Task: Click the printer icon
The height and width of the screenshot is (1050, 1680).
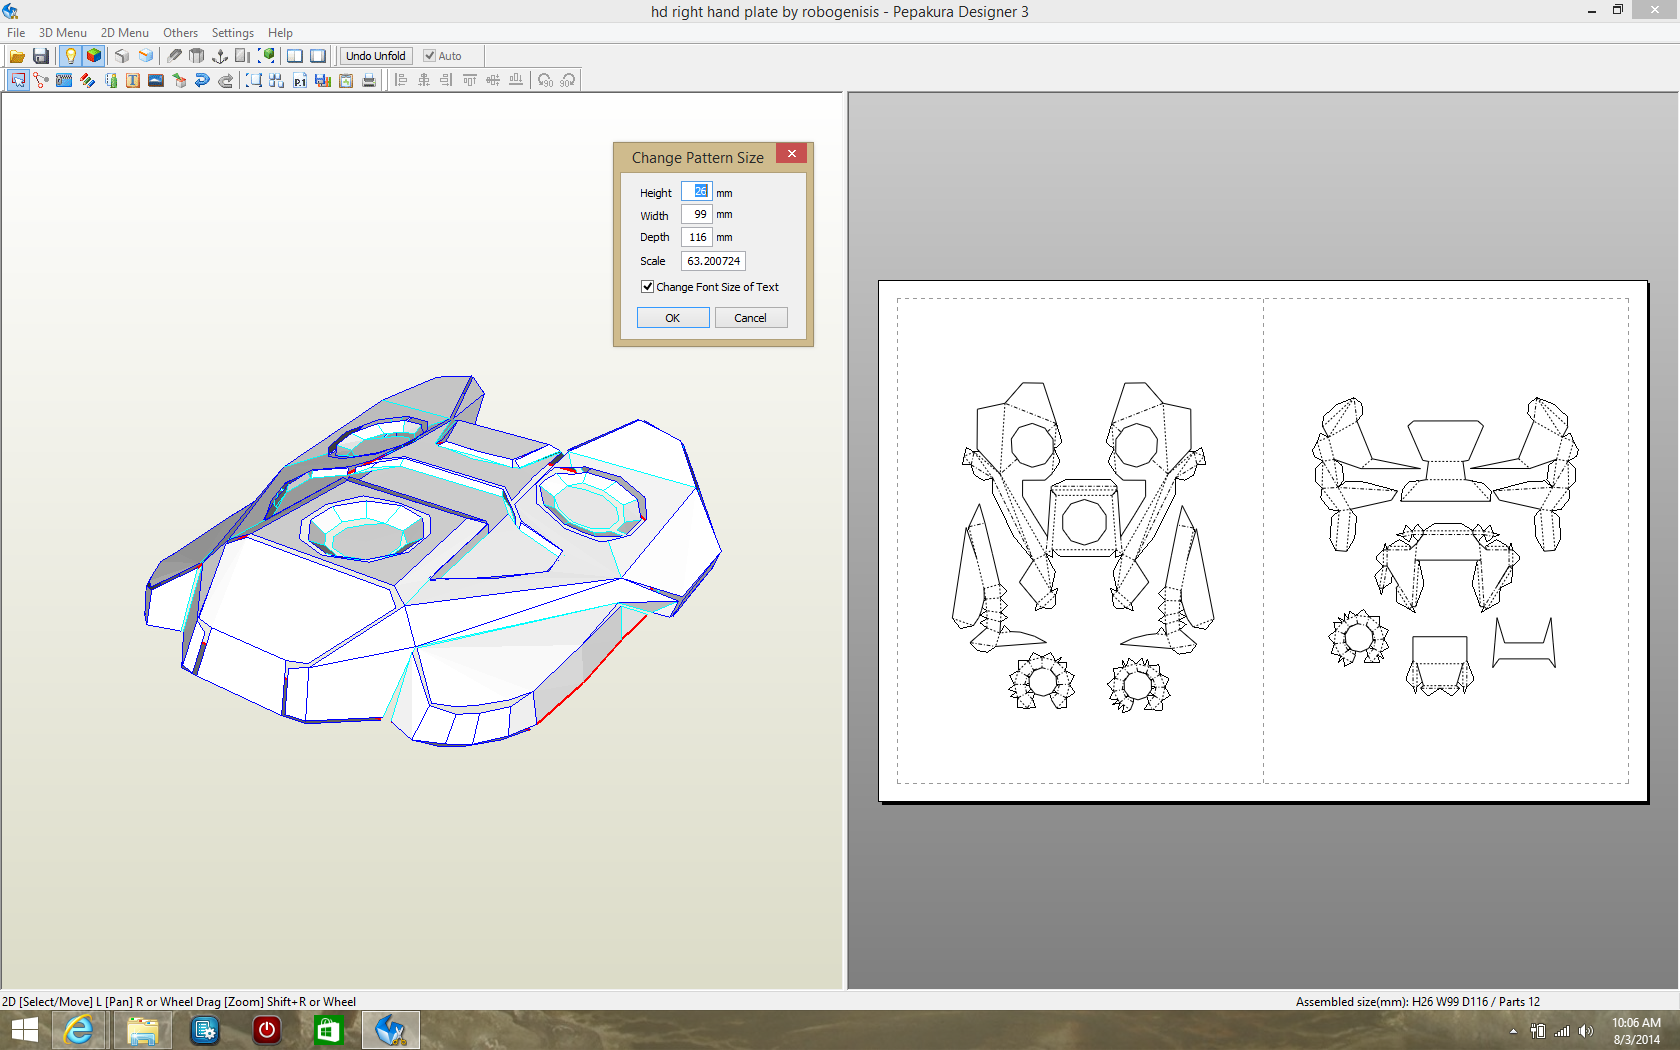Action: pyautogui.click(x=369, y=80)
